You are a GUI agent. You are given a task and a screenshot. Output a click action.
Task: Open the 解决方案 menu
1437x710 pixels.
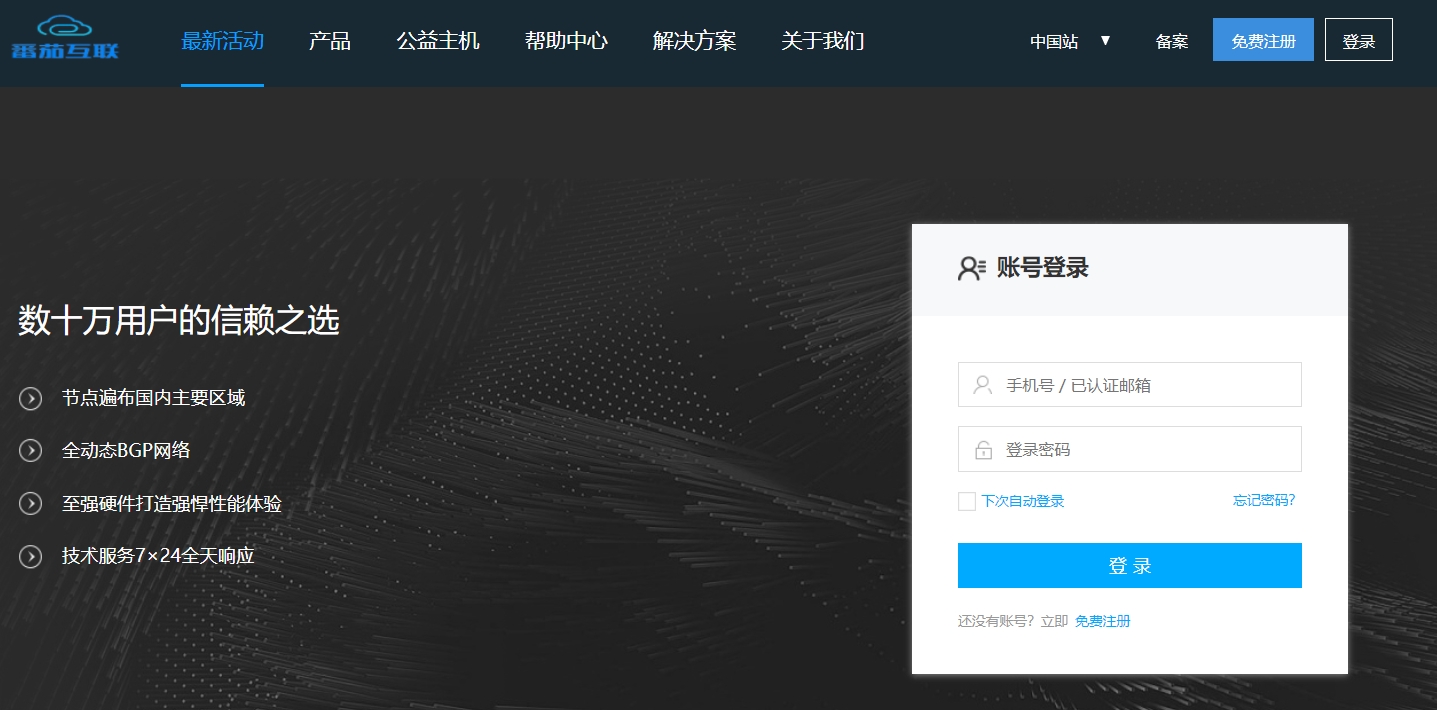694,40
